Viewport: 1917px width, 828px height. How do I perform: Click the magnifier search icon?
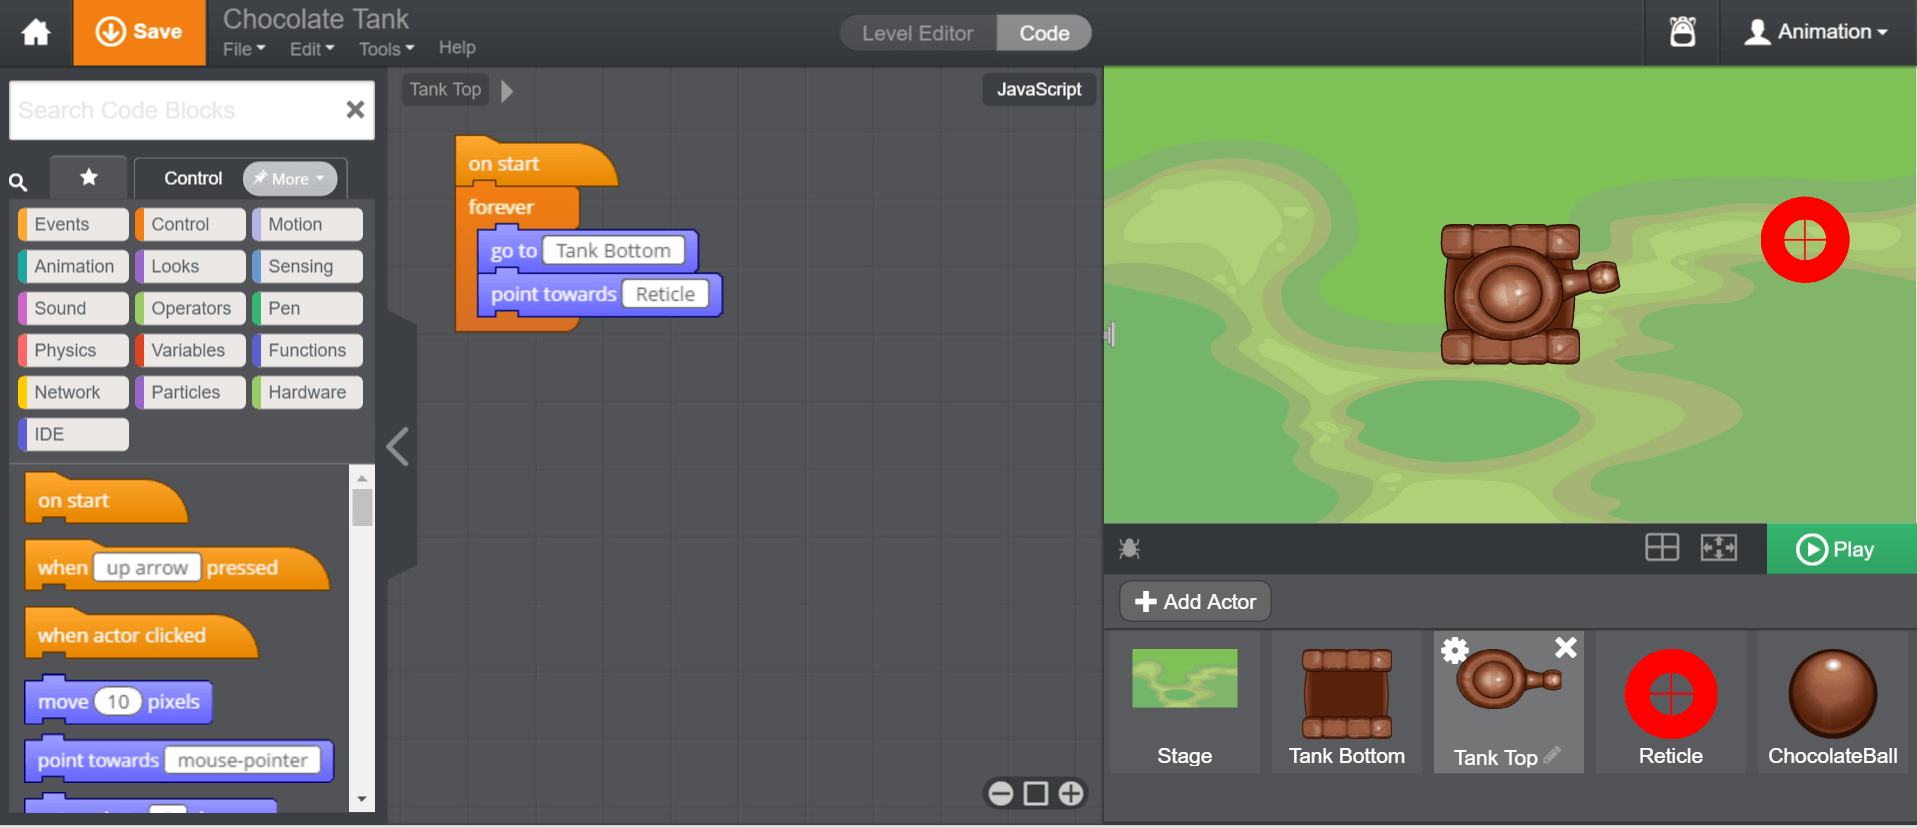[x=18, y=182]
